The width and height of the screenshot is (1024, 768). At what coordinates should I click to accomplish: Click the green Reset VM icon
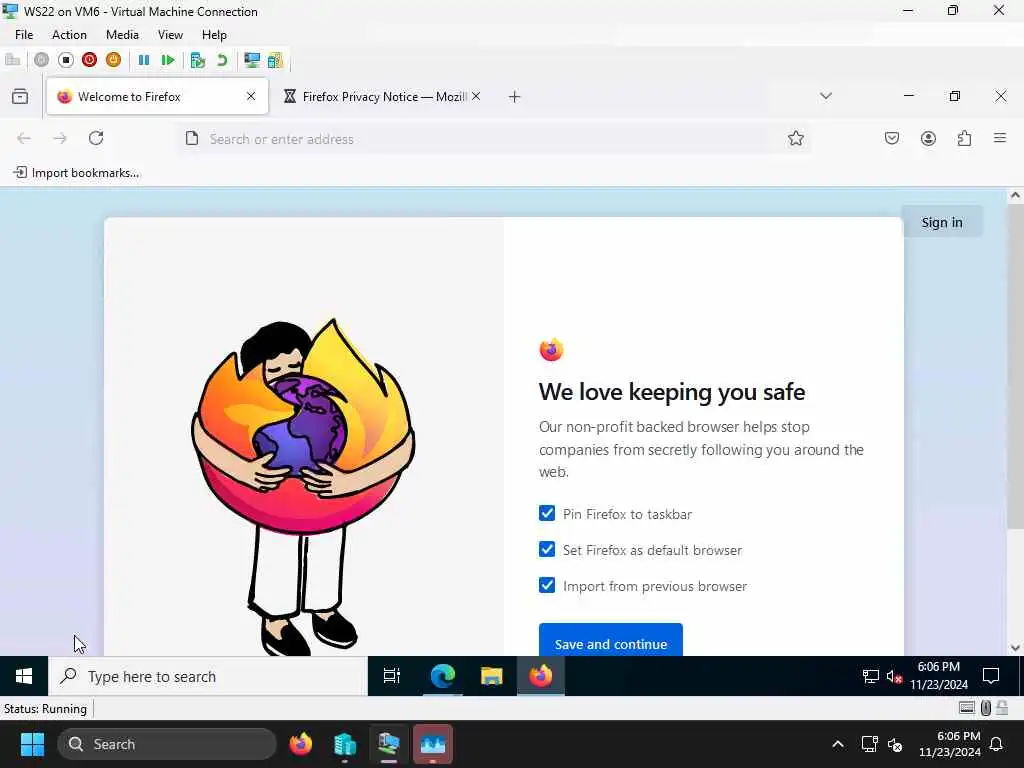(x=168, y=60)
